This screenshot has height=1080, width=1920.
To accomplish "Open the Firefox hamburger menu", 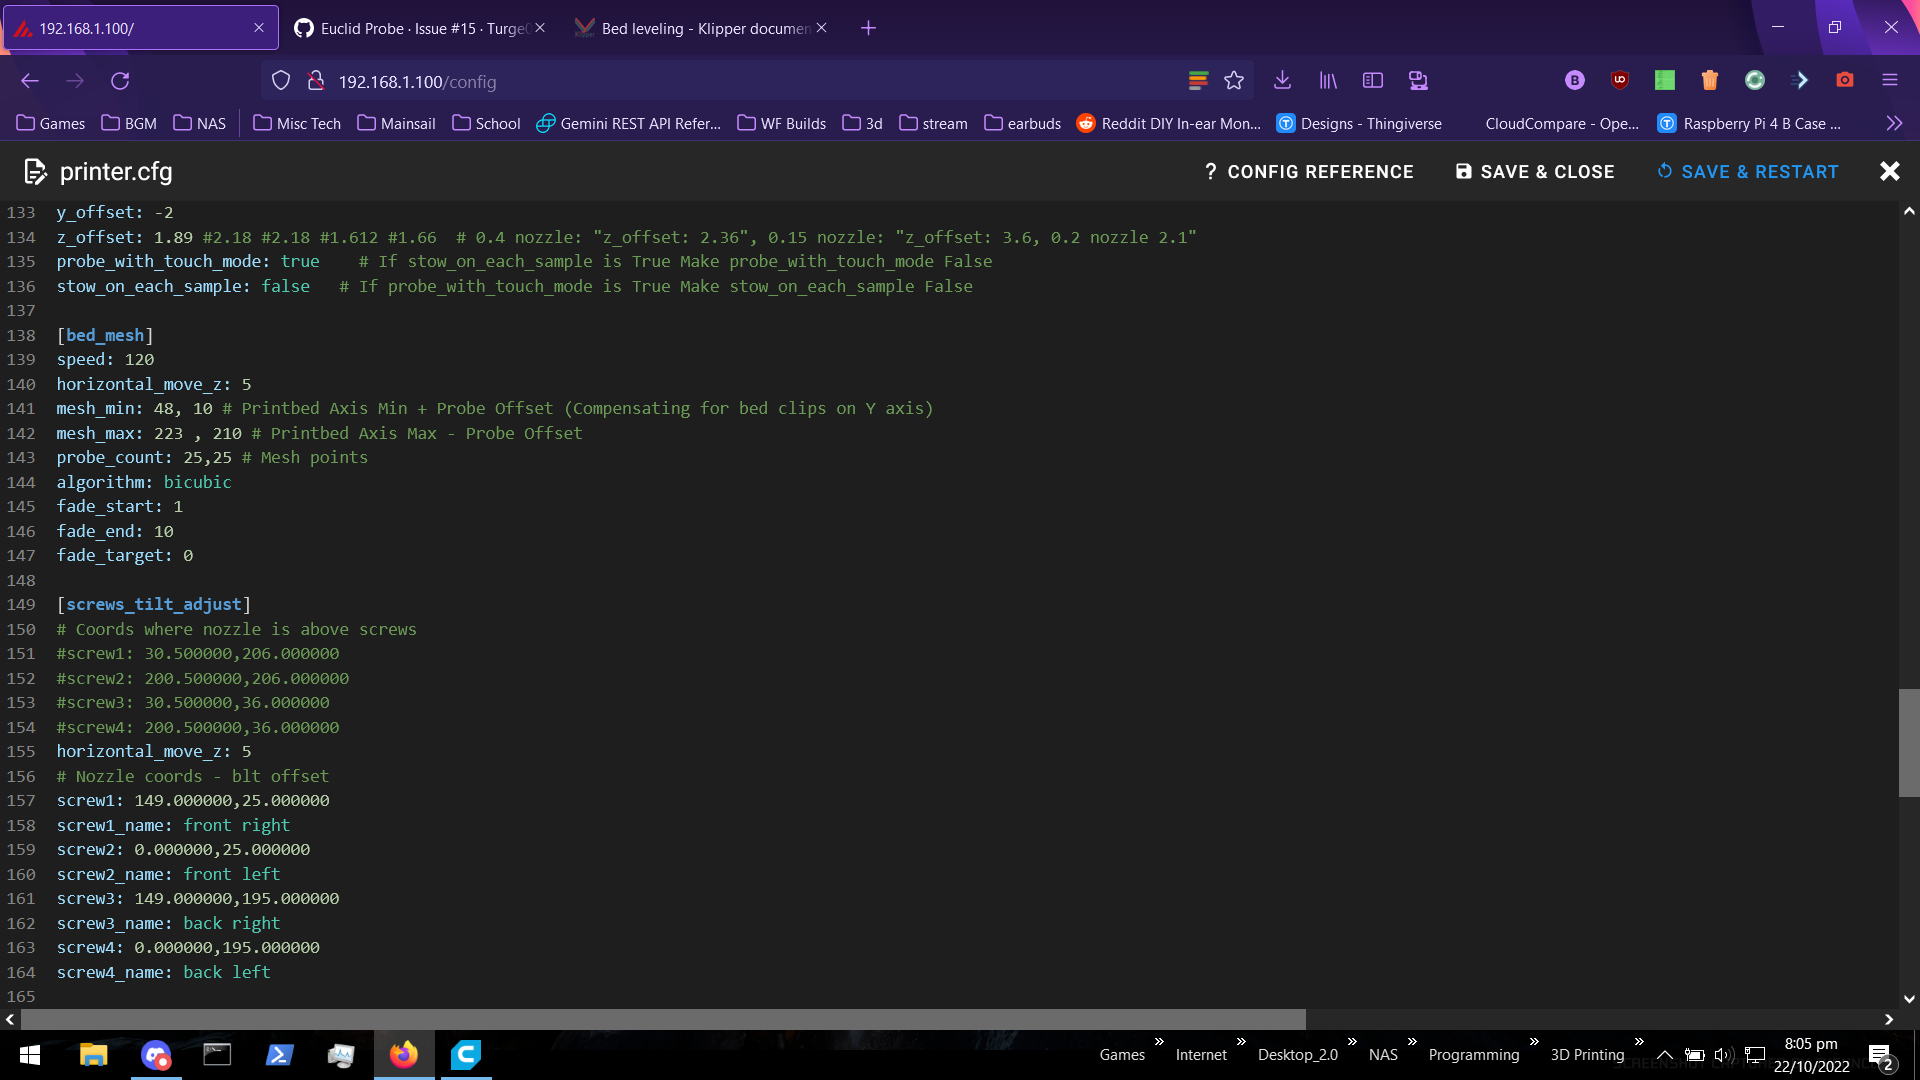I will click(1891, 80).
